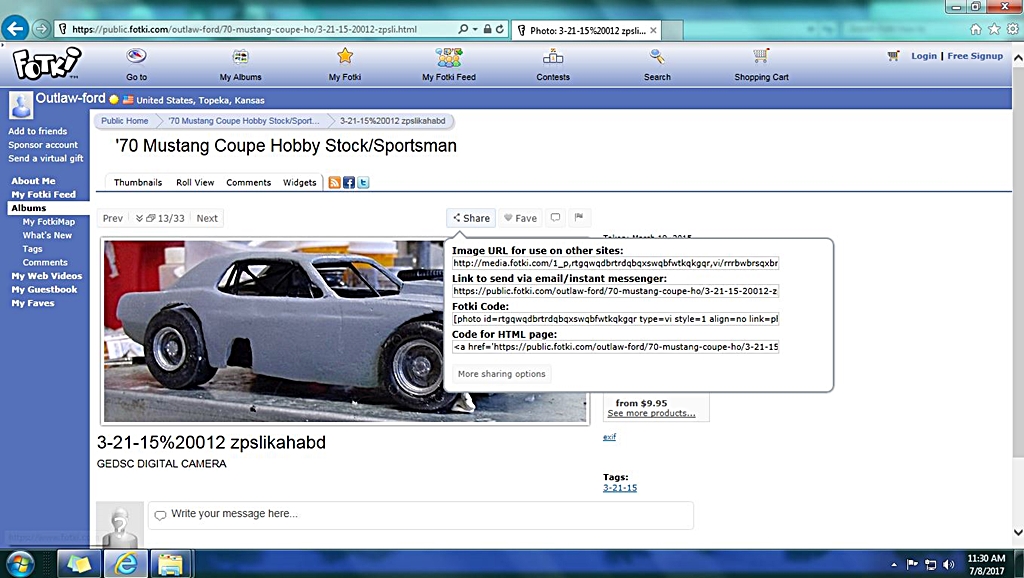Switch to the Thumbnails tab

click(138, 183)
